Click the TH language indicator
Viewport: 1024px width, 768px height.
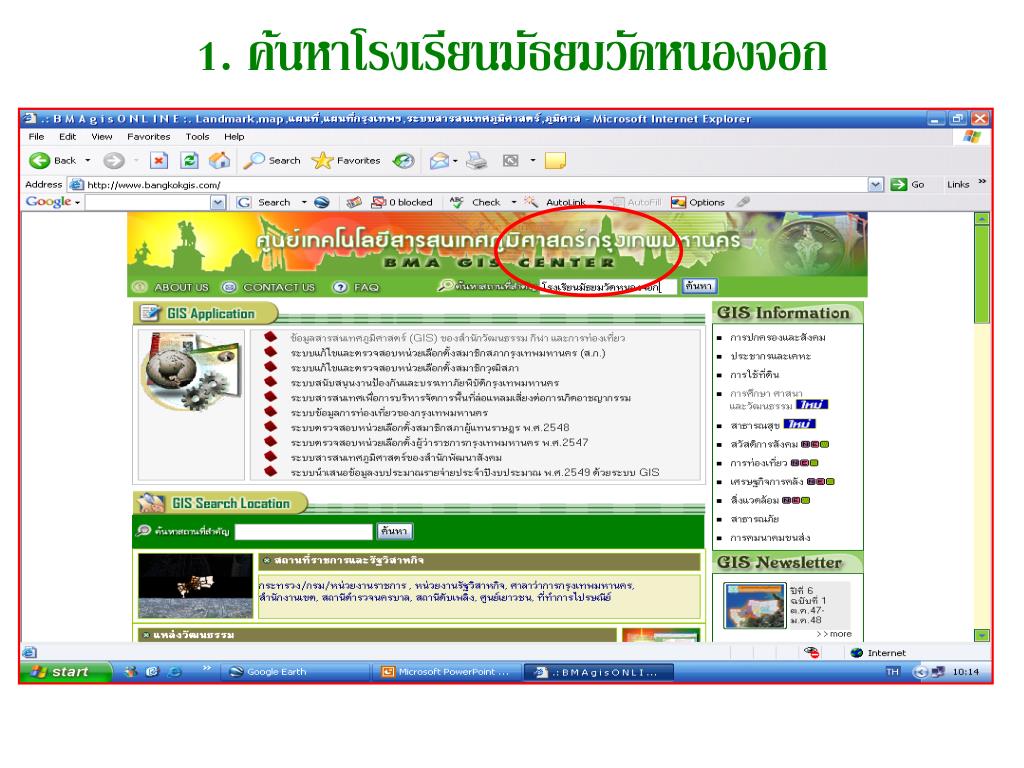(893, 672)
